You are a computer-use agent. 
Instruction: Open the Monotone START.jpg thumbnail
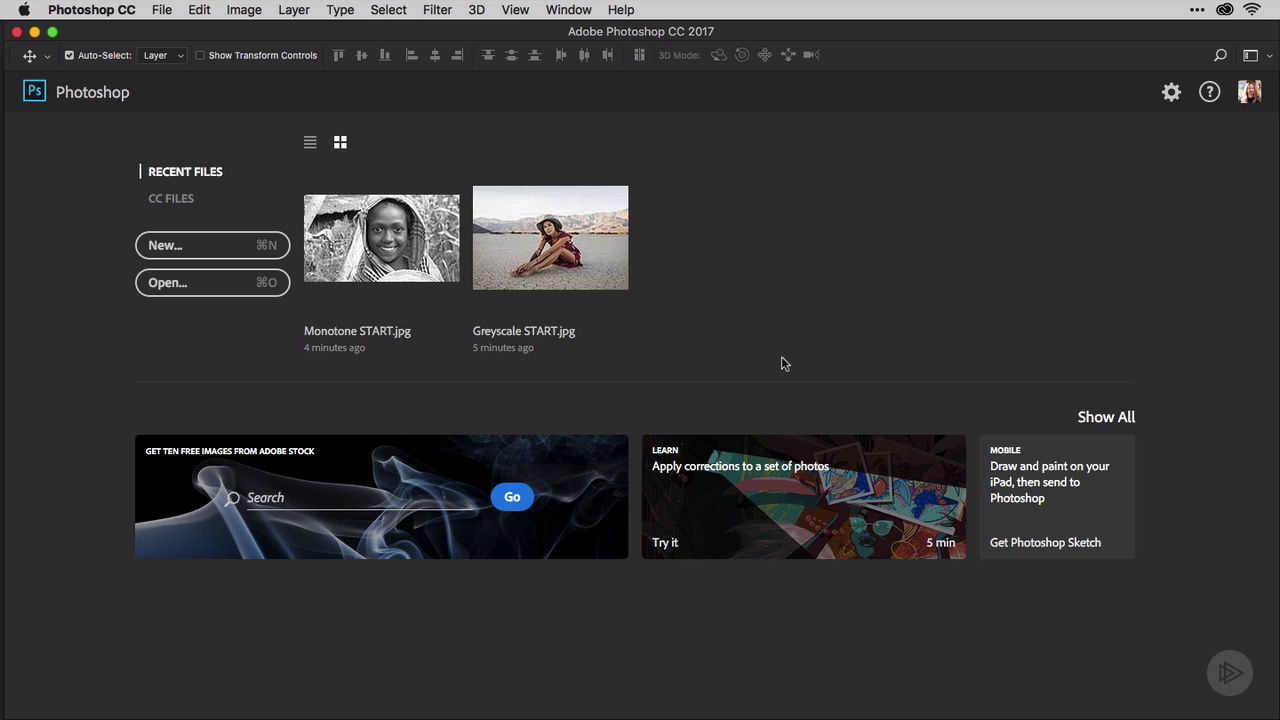pyautogui.click(x=382, y=238)
